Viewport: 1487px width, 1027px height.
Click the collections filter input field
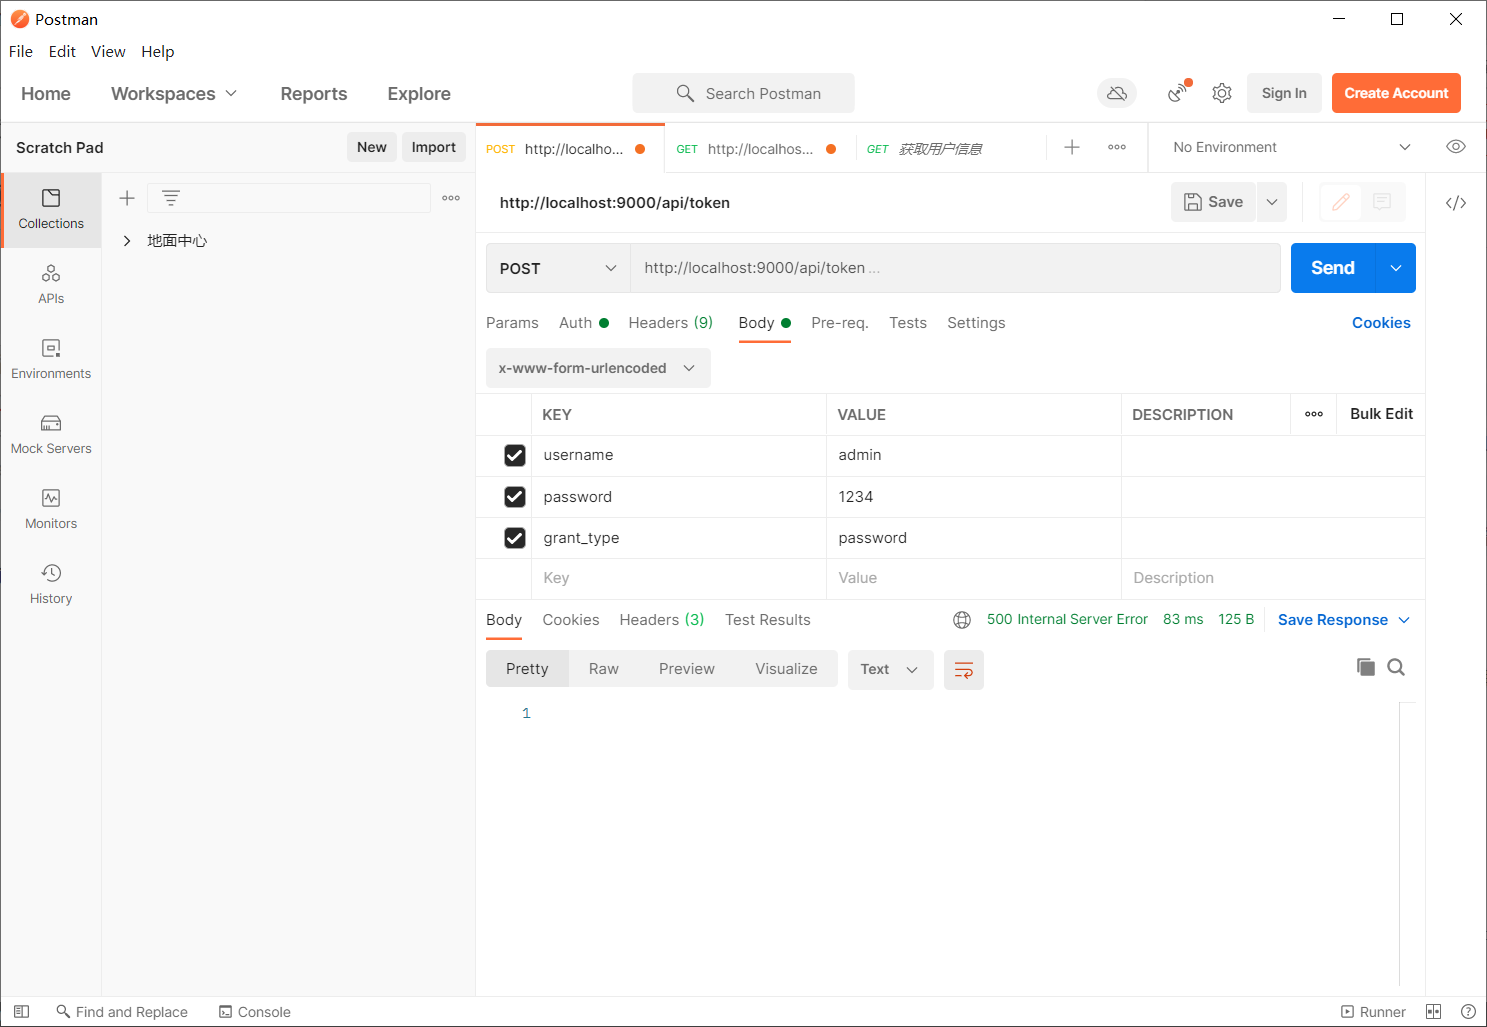(289, 198)
